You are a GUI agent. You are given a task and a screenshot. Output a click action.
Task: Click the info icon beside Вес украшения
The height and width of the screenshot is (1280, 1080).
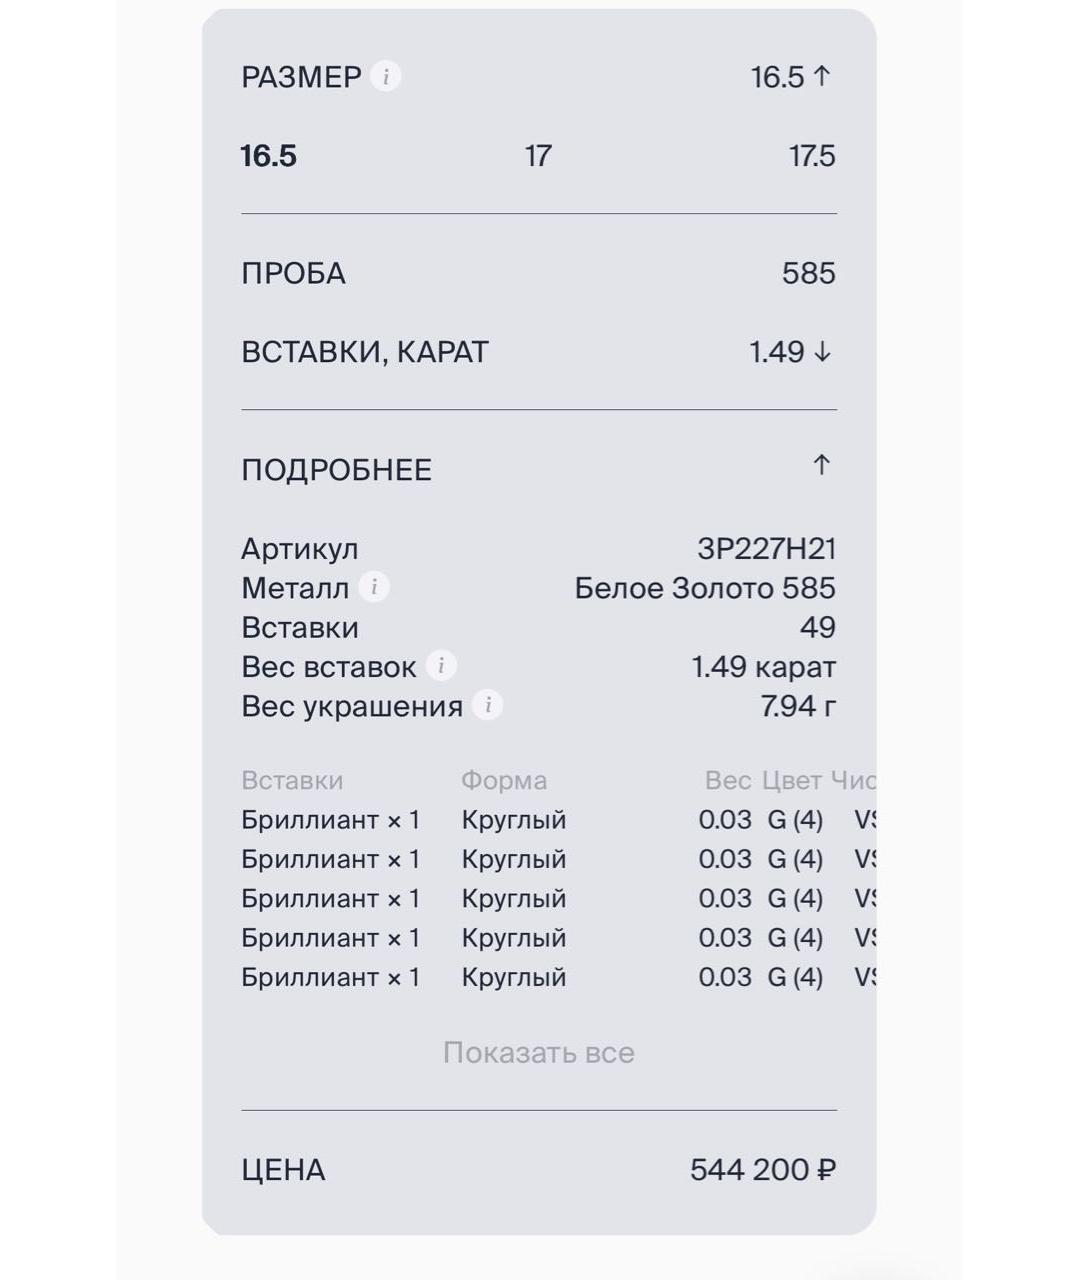[487, 705]
